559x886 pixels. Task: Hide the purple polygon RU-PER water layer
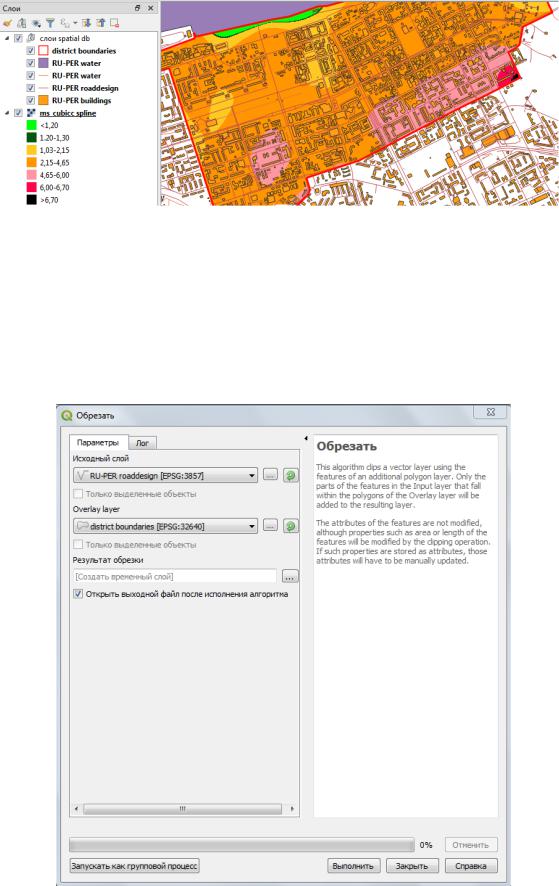pyautogui.click(x=31, y=63)
